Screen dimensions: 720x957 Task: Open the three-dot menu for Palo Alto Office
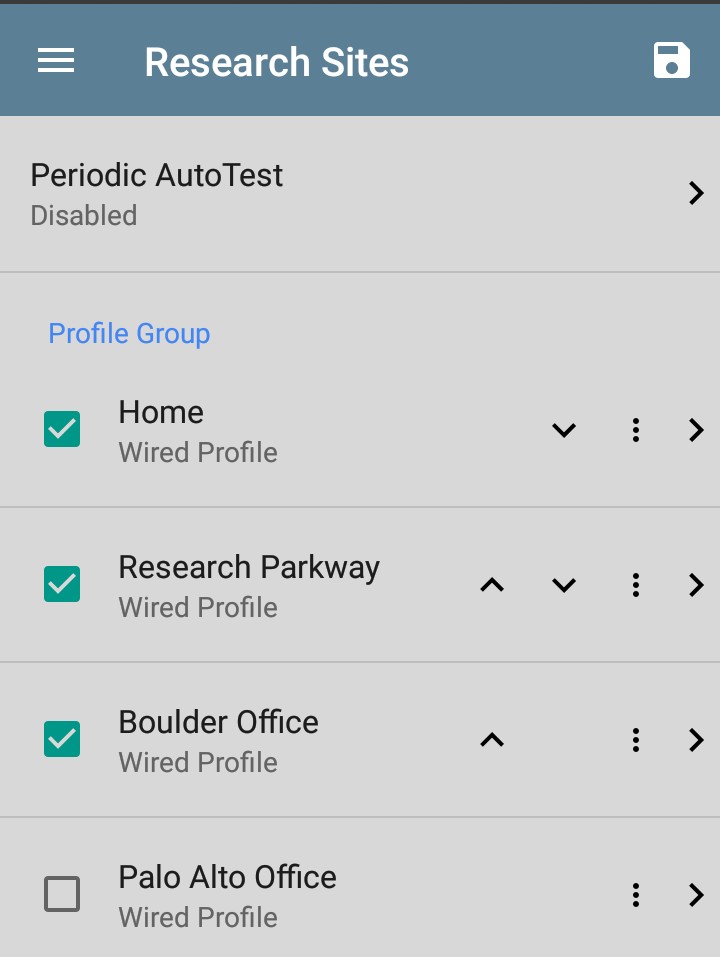pos(636,895)
